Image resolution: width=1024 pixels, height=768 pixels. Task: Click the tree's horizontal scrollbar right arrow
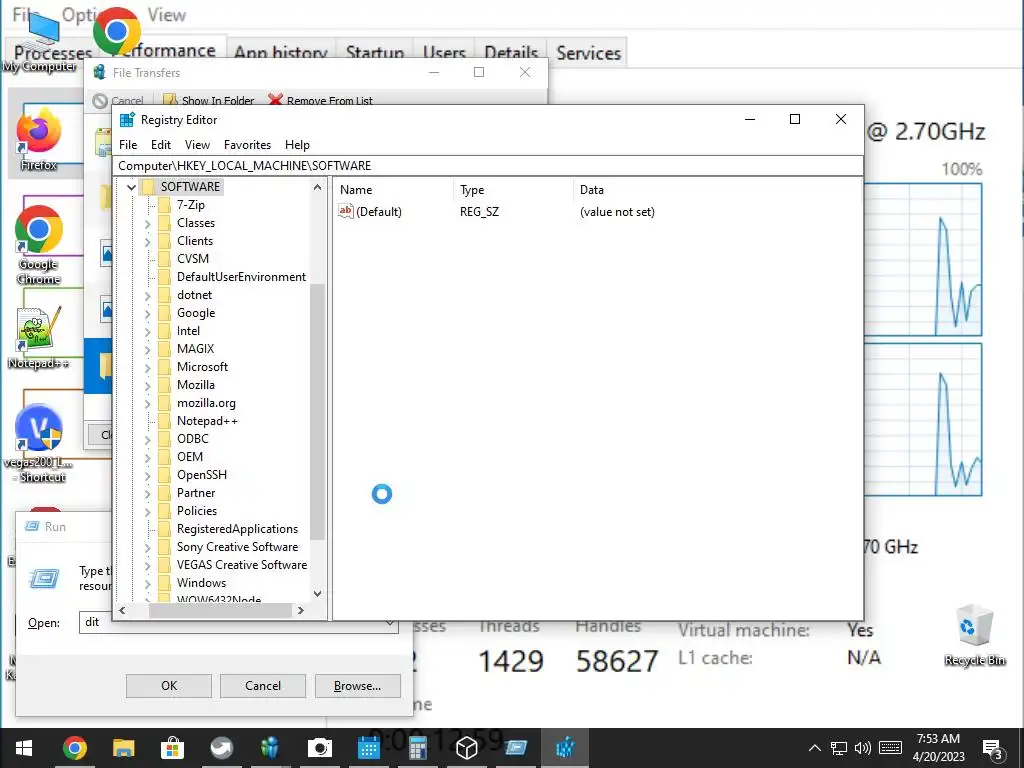point(300,611)
